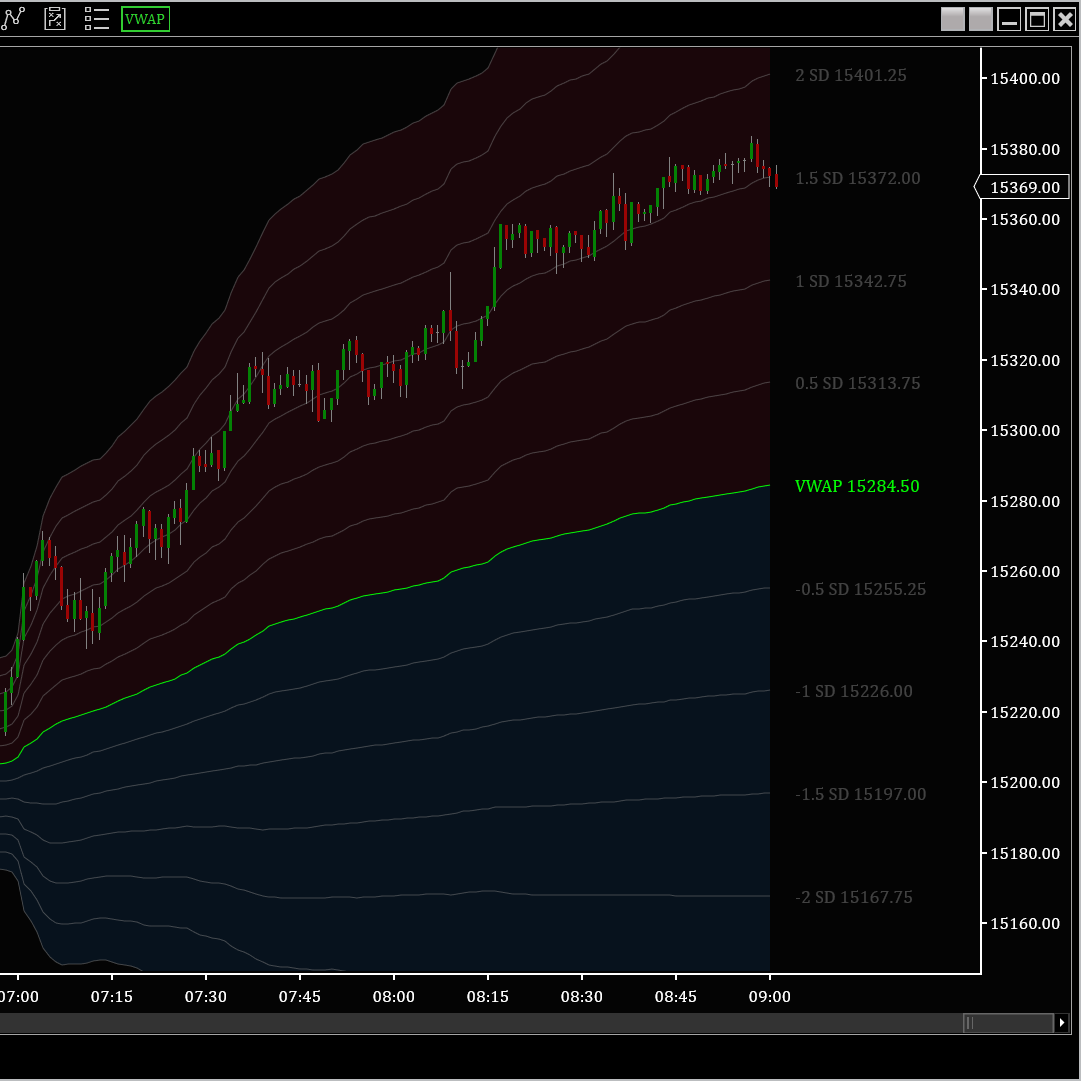Click the 1.5 SD 15372.00 band label

point(857,178)
